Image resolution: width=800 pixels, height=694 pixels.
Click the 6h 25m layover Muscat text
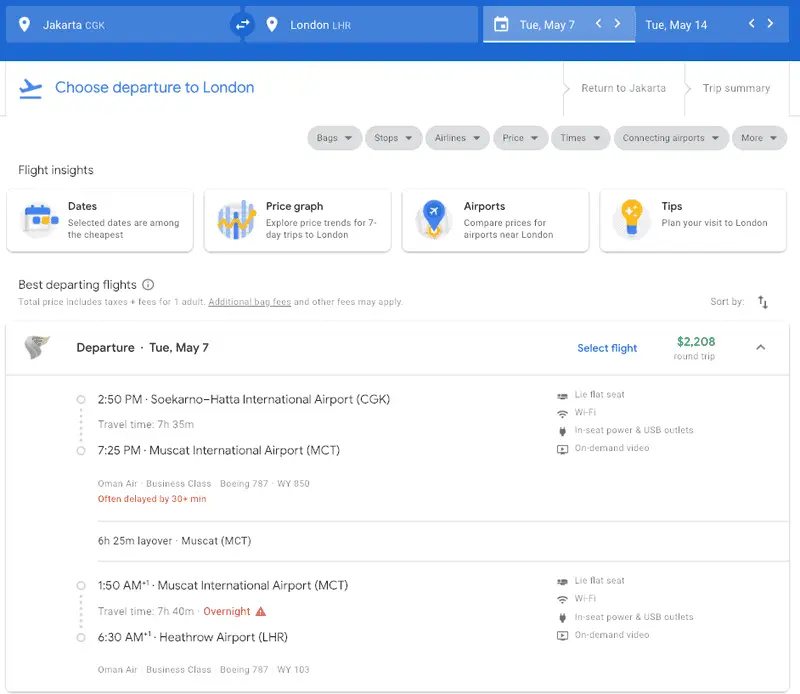(174, 541)
